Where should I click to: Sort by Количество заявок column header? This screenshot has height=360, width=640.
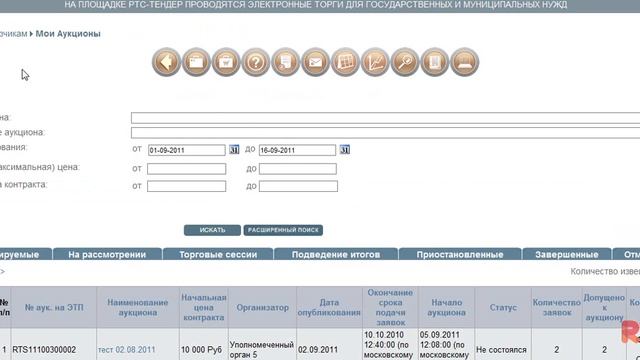(557, 307)
